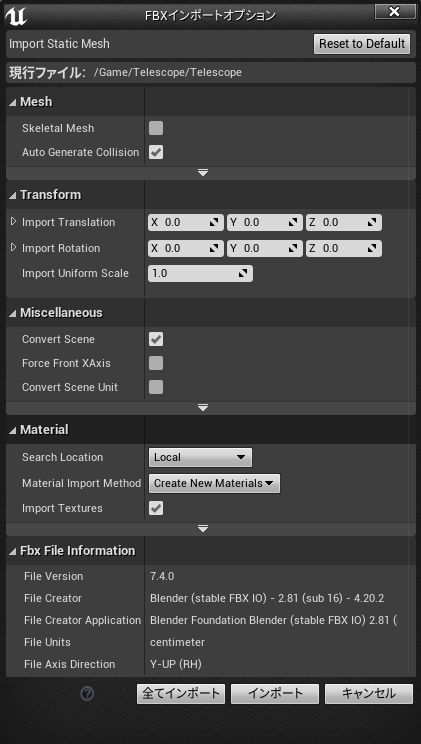Click the help question mark icon
The image size is (421, 744).
point(87,694)
